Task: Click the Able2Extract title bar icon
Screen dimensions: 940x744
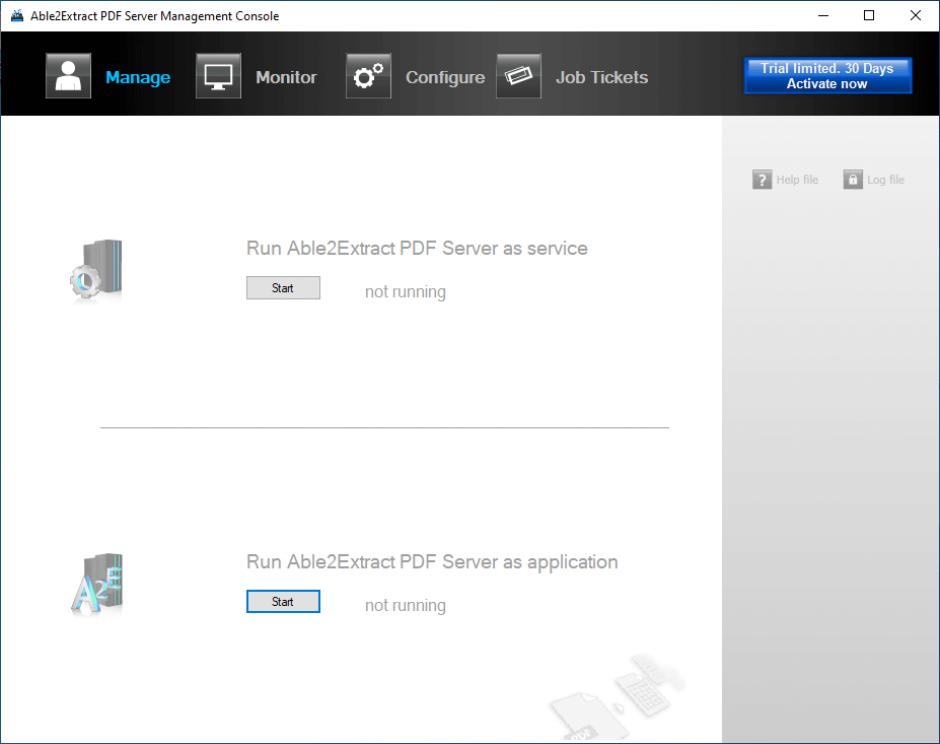Action: point(16,16)
